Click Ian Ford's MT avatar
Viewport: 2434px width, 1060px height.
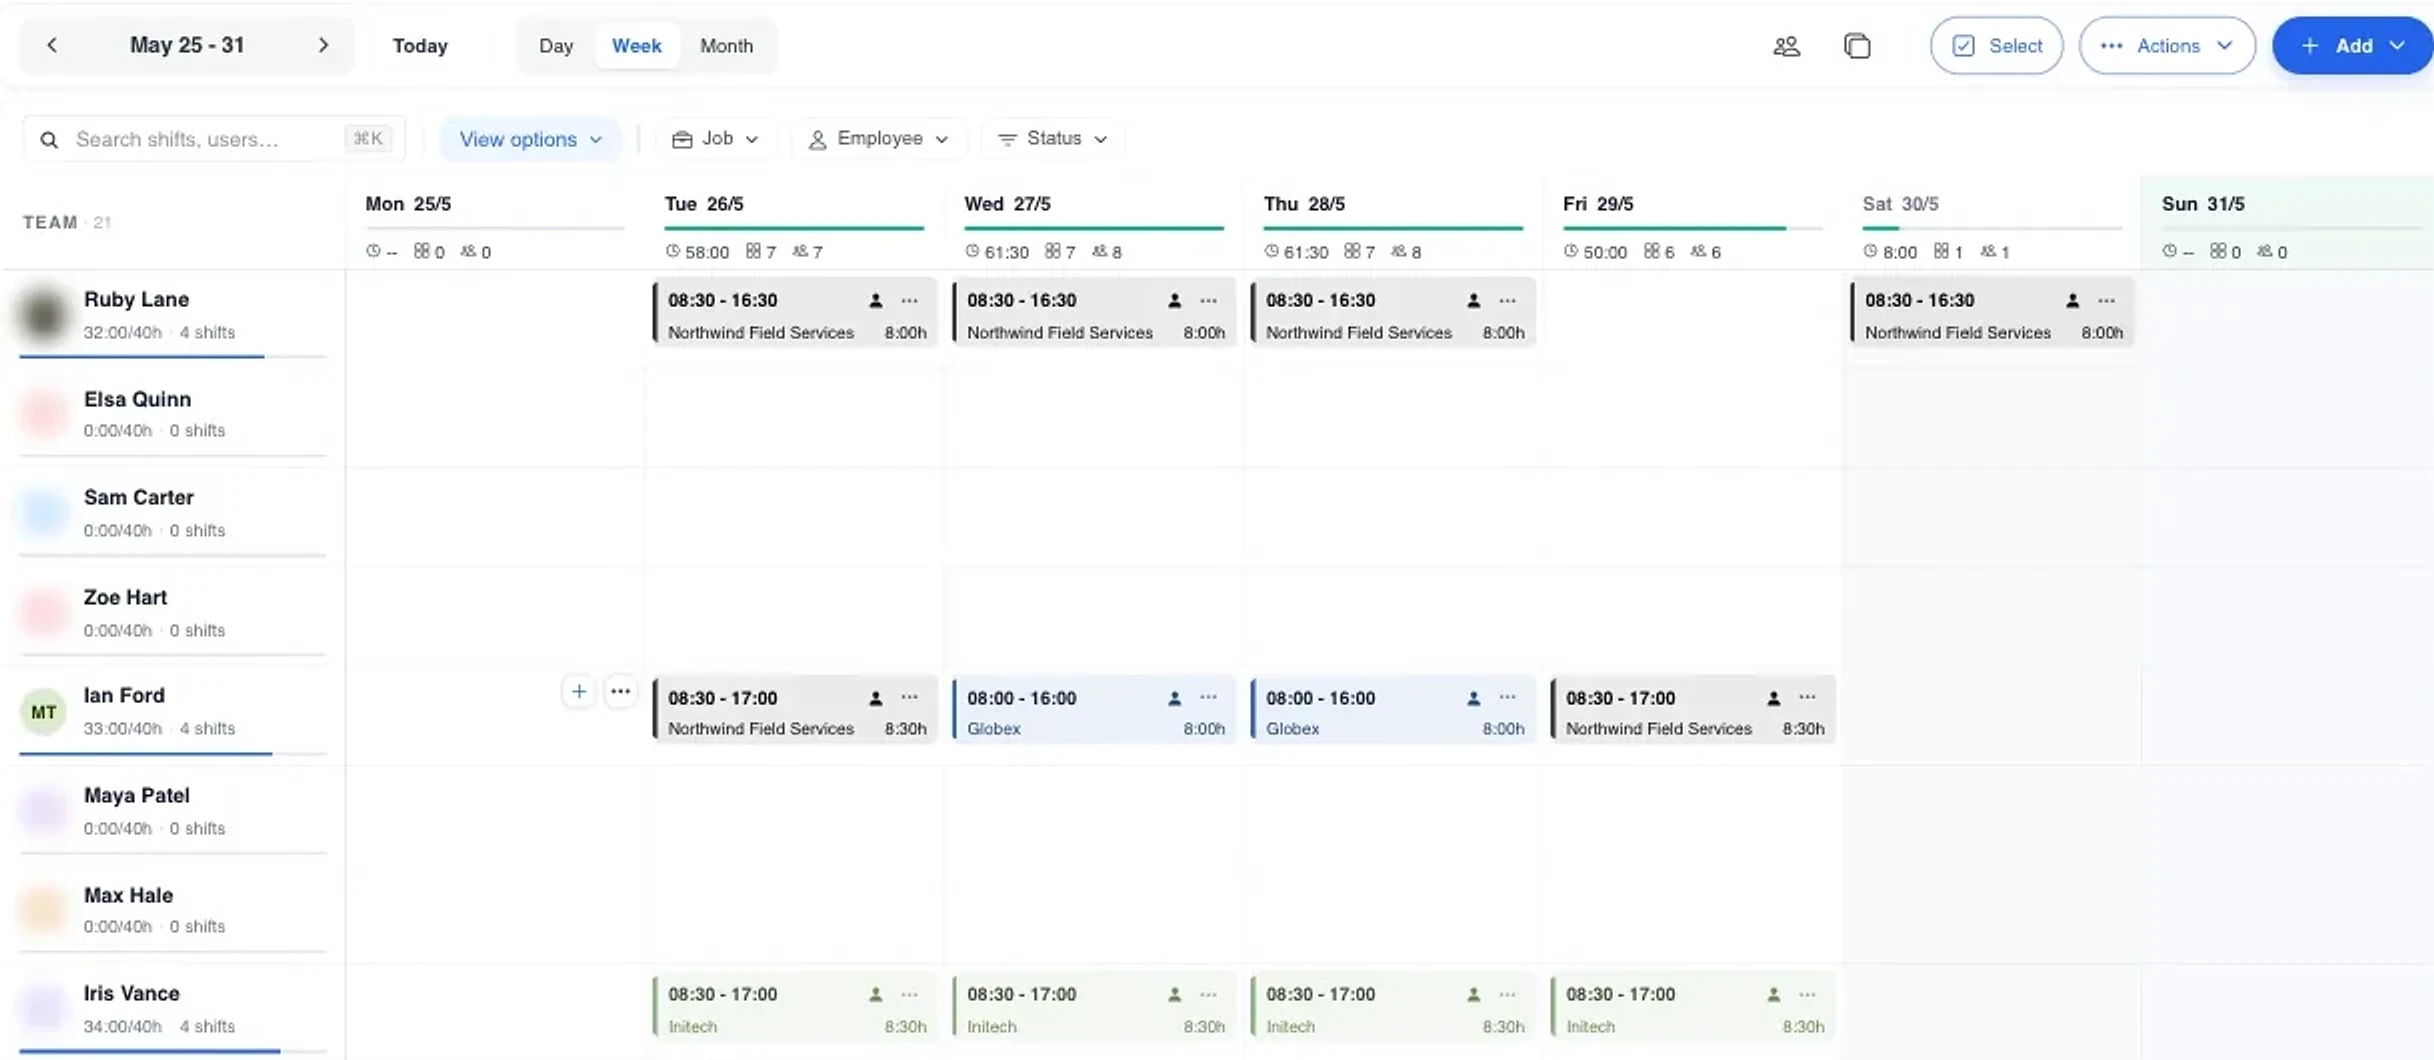coord(44,712)
